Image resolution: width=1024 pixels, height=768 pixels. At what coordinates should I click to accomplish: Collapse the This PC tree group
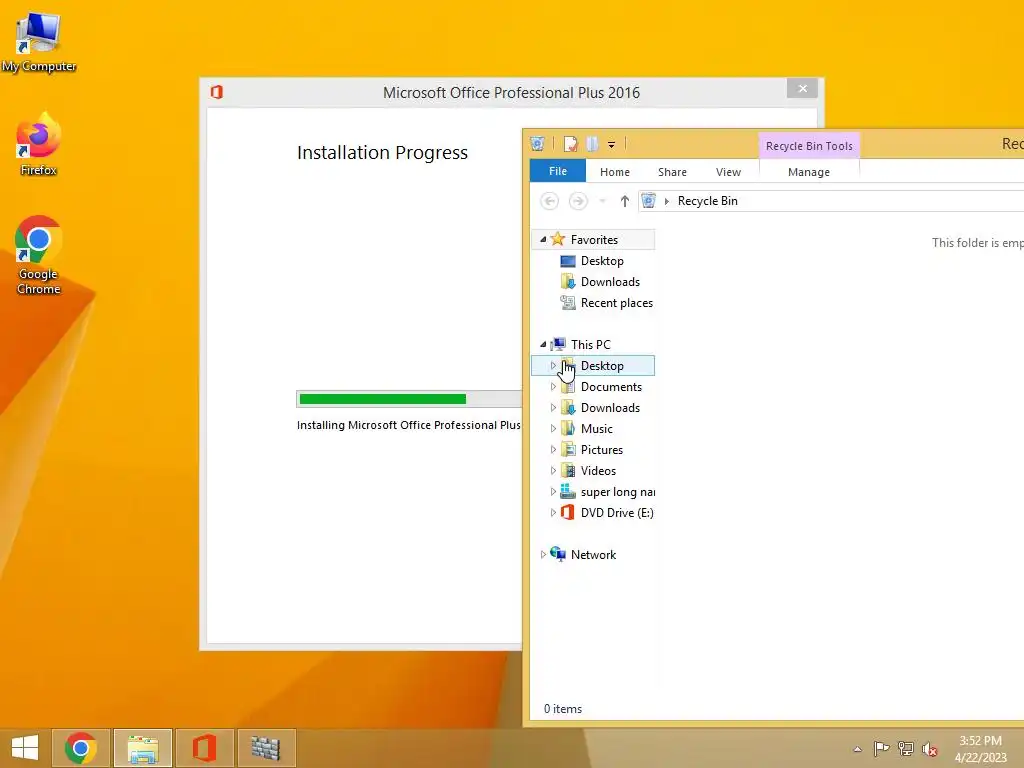point(543,344)
